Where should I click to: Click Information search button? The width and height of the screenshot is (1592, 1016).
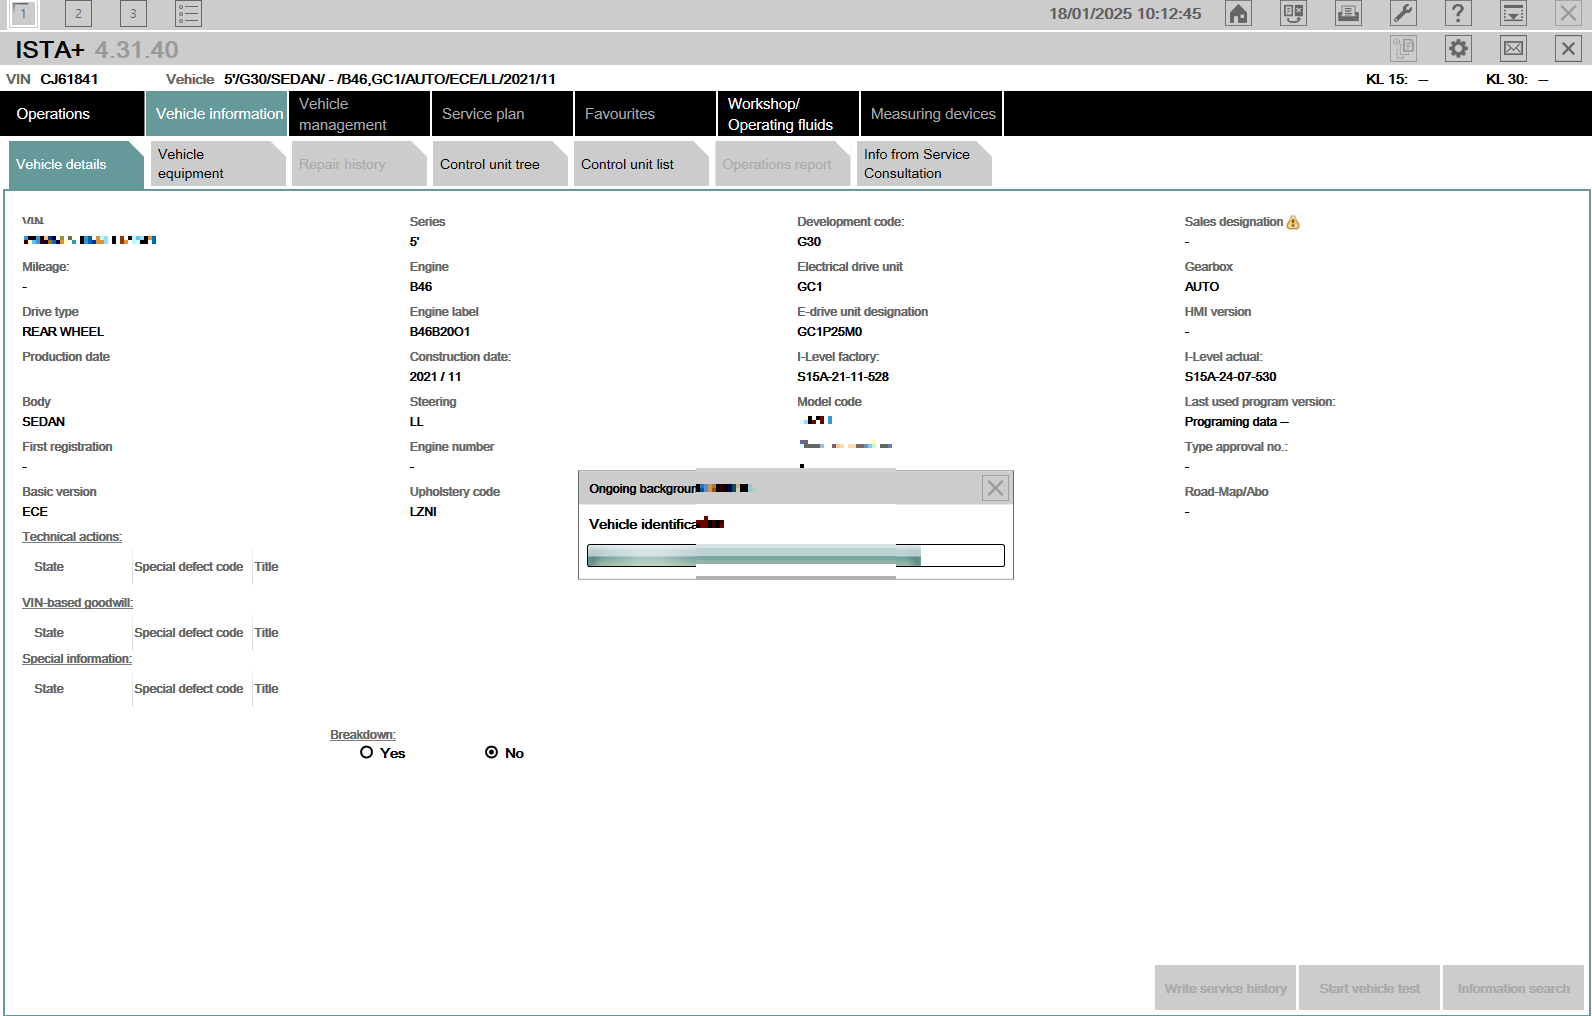[x=1513, y=988]
